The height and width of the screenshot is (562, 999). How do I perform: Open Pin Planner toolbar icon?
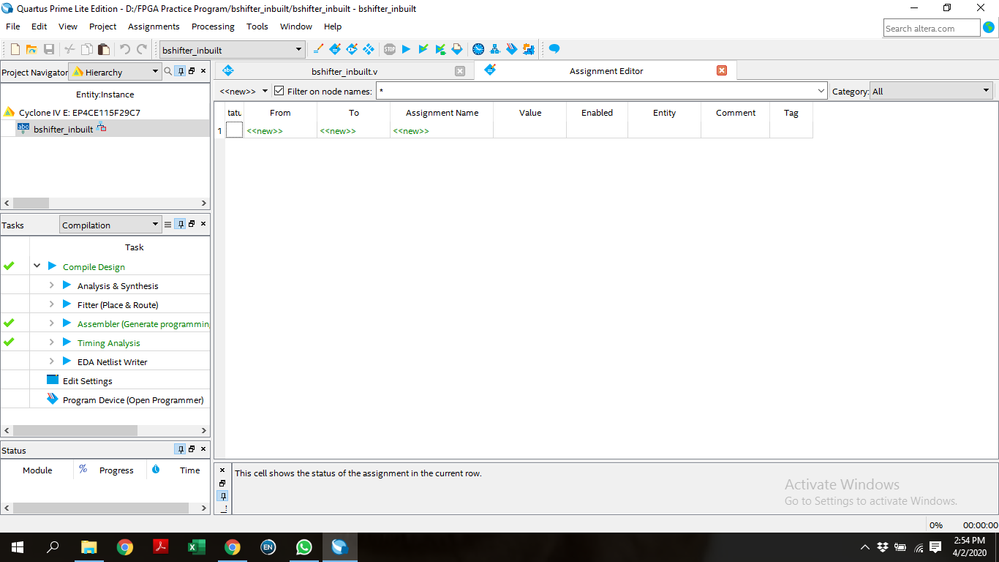tap(352, 49)
